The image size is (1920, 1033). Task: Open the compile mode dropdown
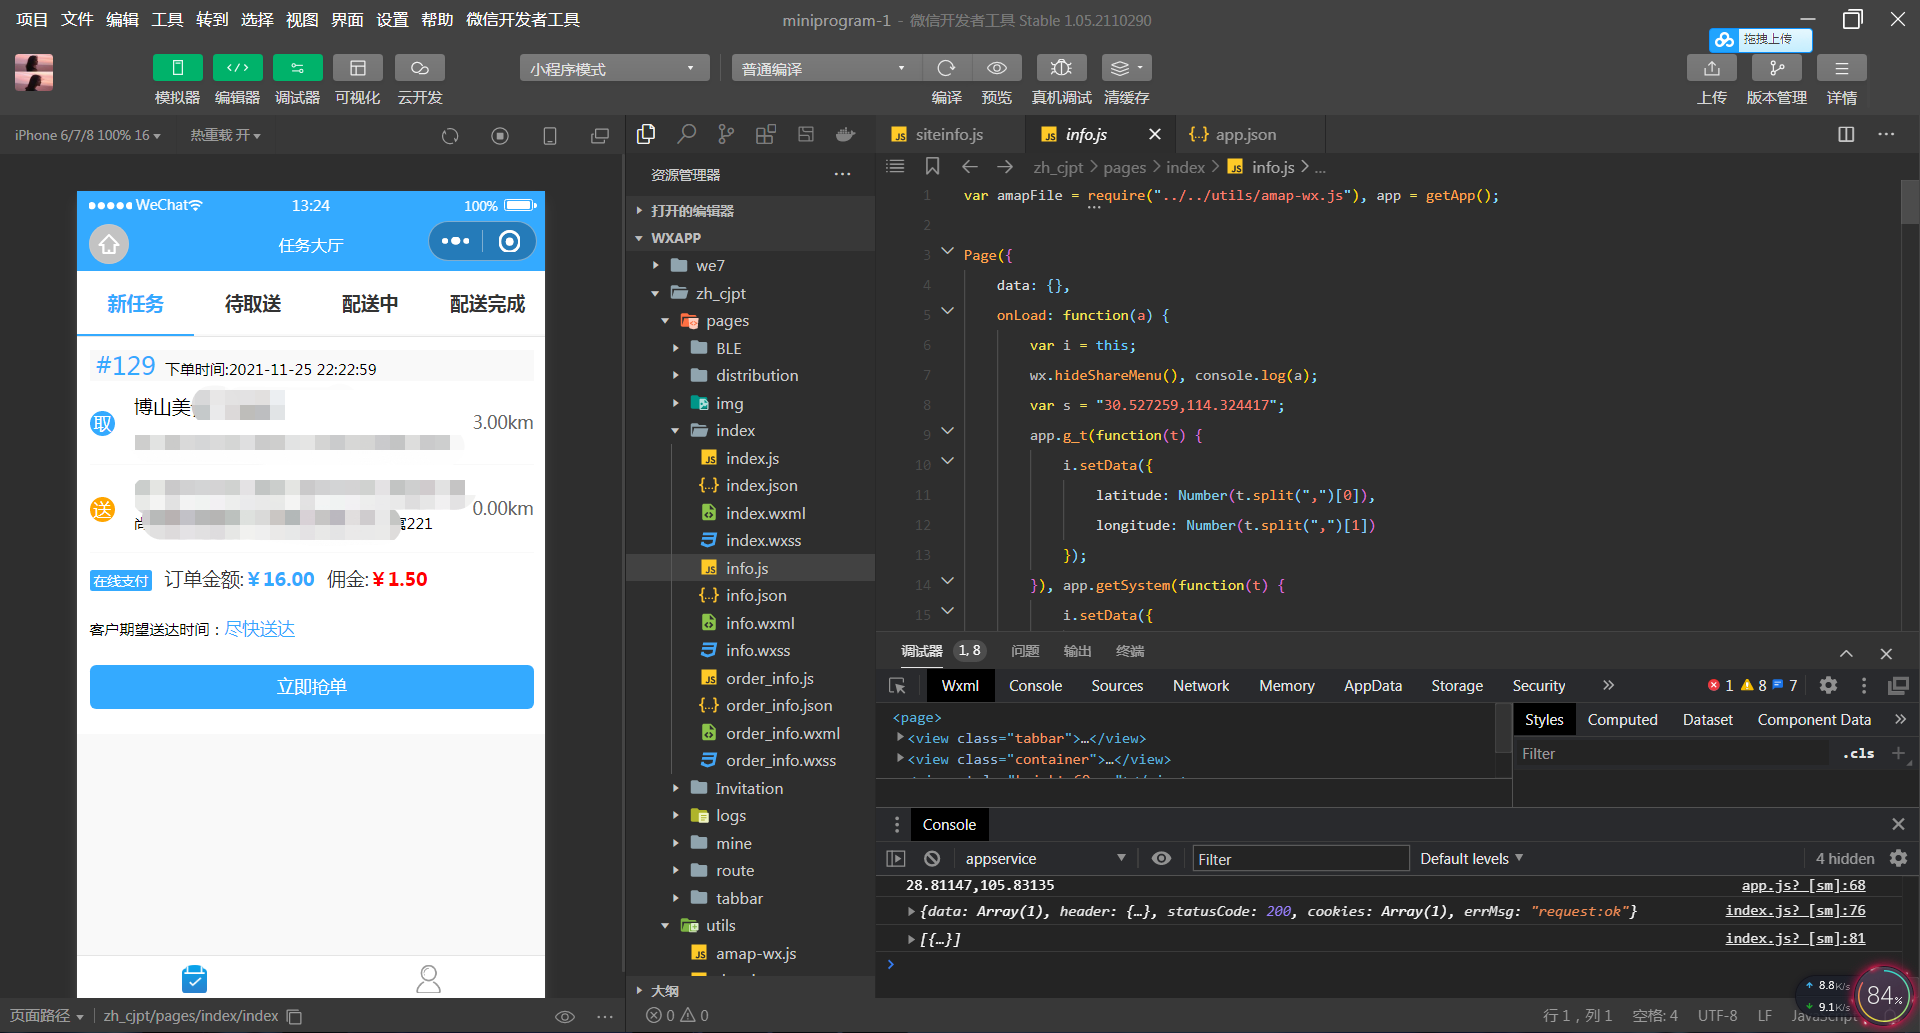(822, 68)
